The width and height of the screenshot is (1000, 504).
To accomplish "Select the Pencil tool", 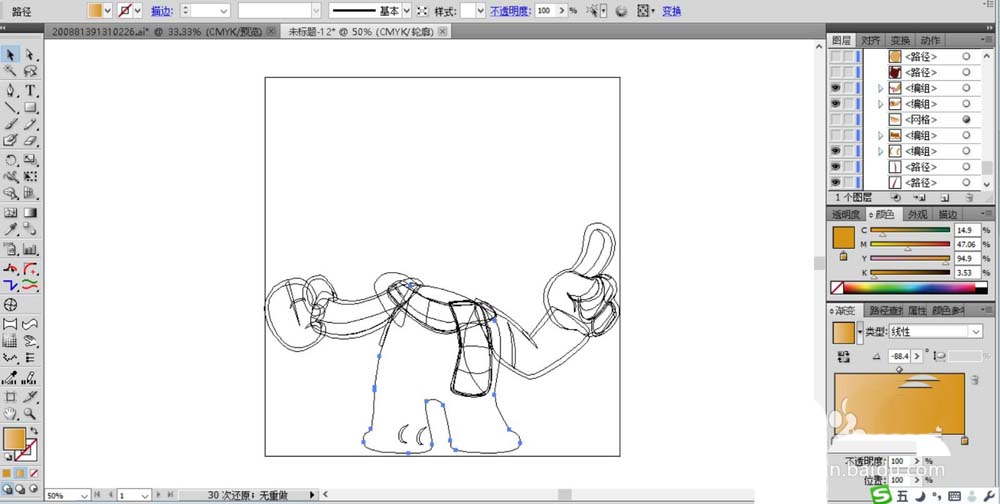I will [29, 124].
